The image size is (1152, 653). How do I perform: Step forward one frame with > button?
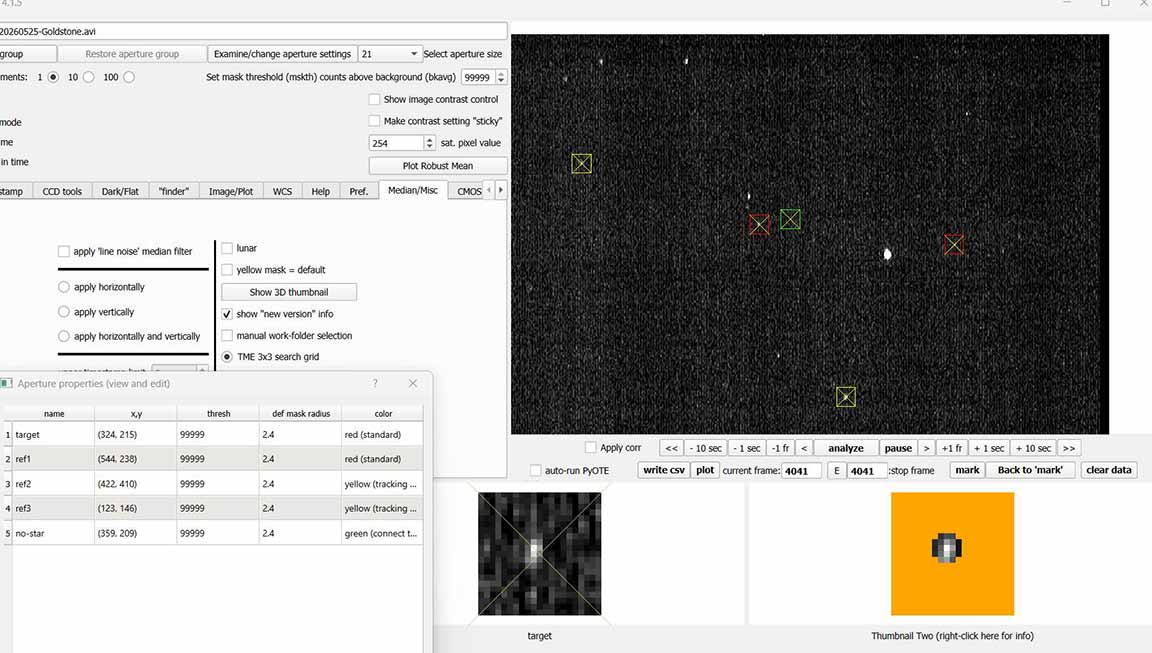click(926, 448)
